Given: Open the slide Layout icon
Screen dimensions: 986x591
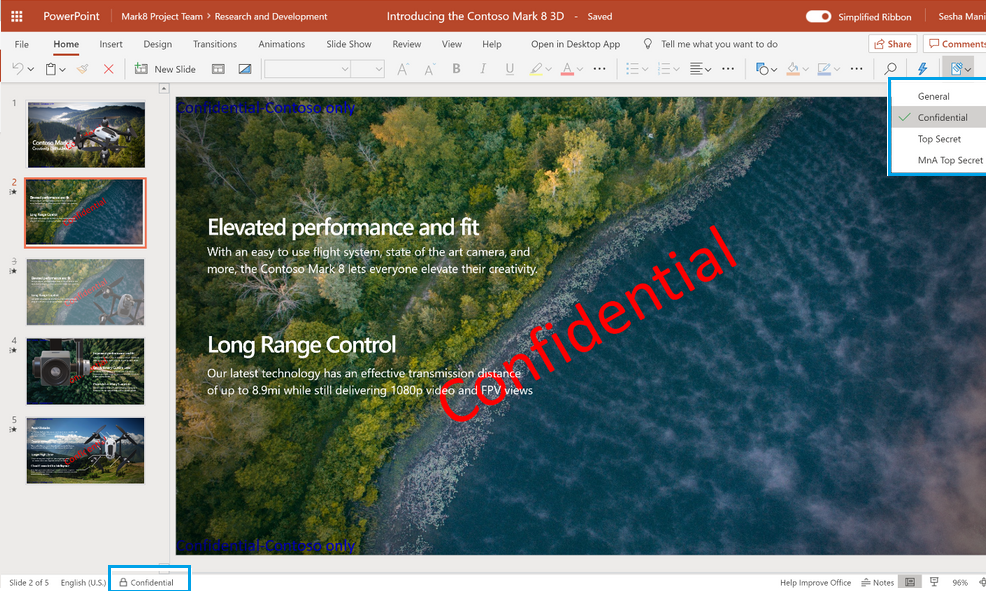Looking at the screenshot, I should tap(218, 69).
